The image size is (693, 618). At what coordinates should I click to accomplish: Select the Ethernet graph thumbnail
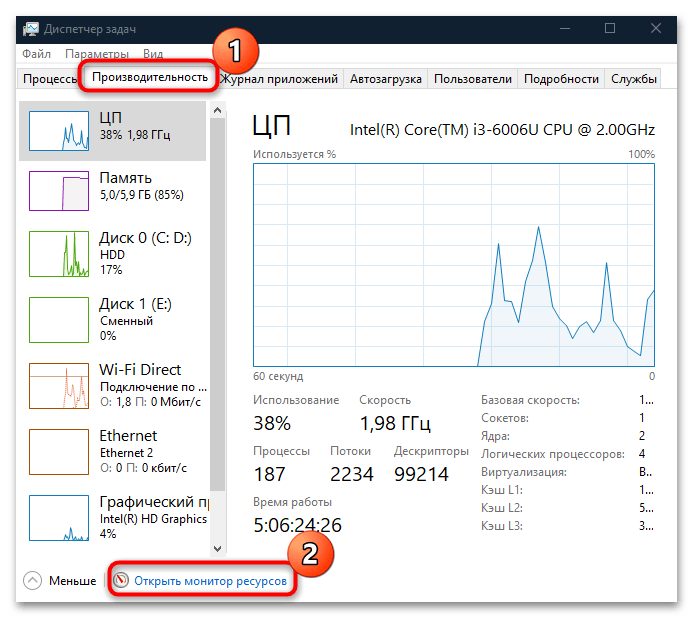tap(59, 451)
